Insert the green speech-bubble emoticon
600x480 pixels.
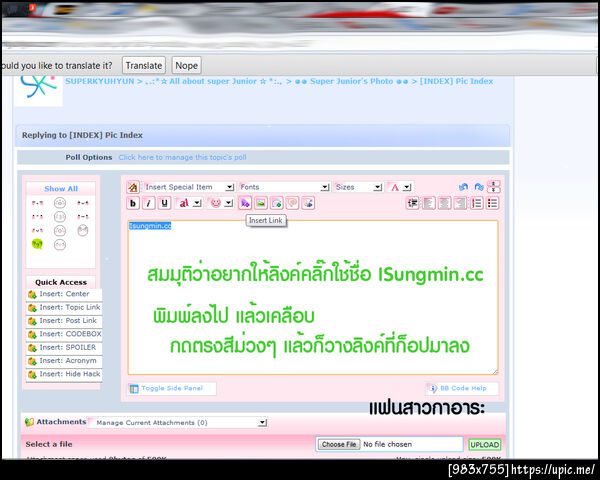pos(37,244)
